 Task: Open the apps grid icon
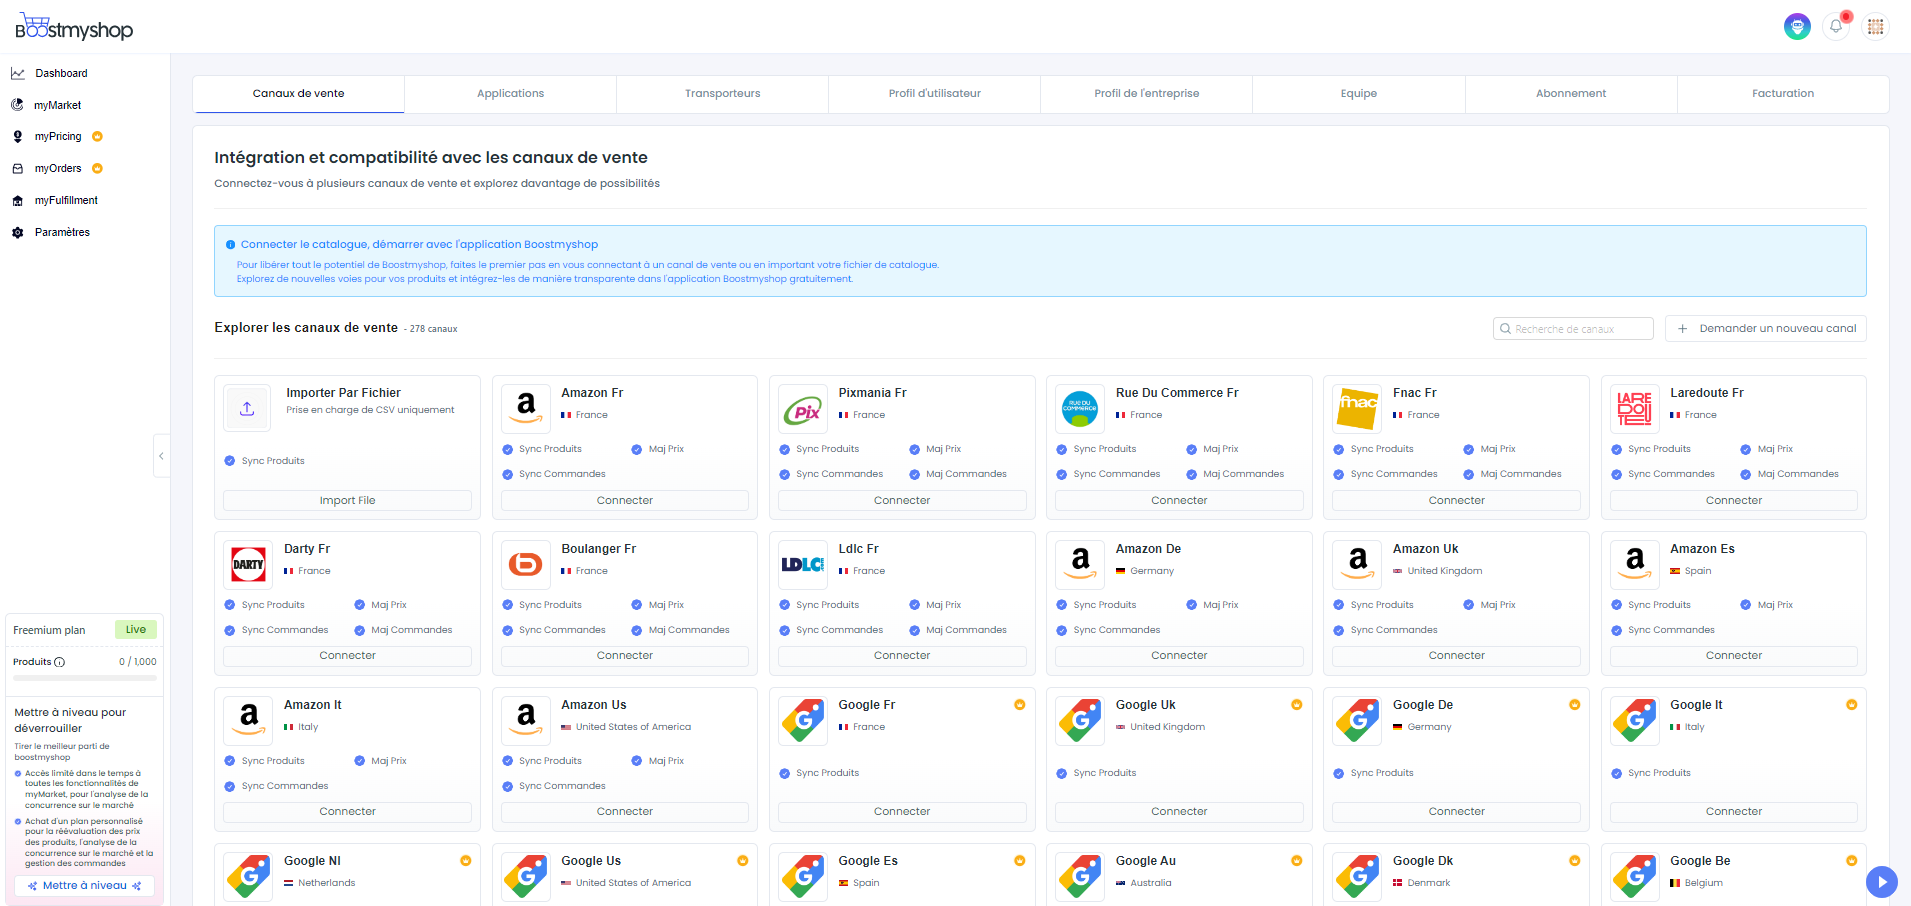point(1875,27)
